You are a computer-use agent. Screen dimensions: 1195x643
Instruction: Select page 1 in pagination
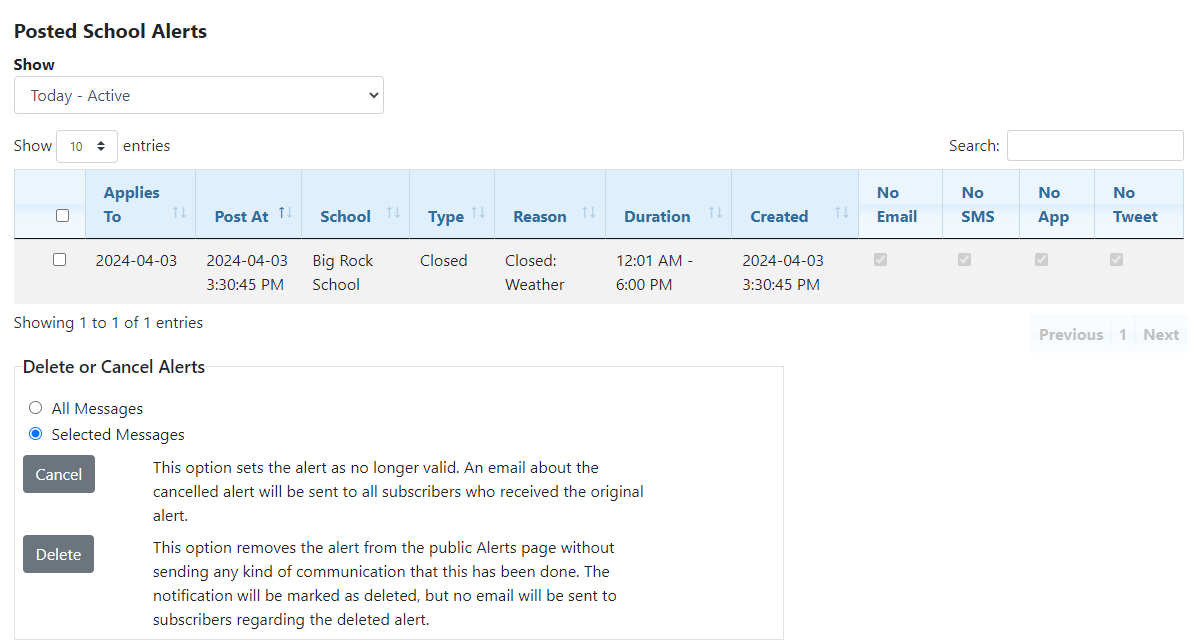[1123, 335]
